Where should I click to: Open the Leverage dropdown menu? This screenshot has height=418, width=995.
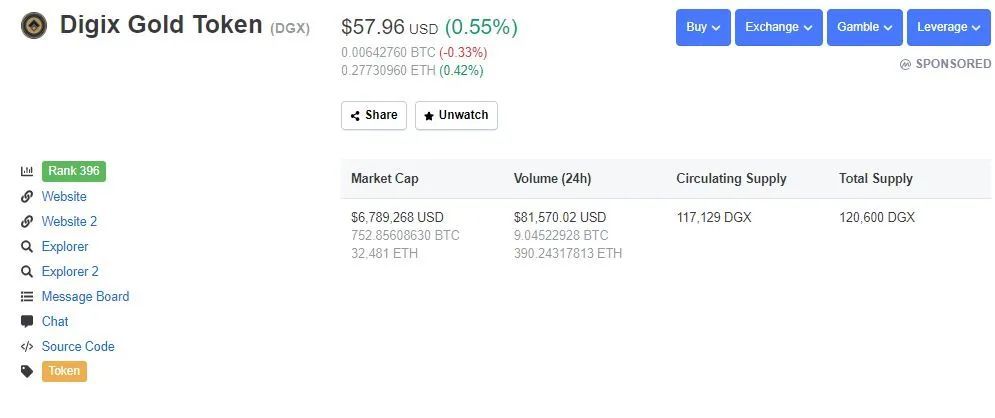click(949, 27)
